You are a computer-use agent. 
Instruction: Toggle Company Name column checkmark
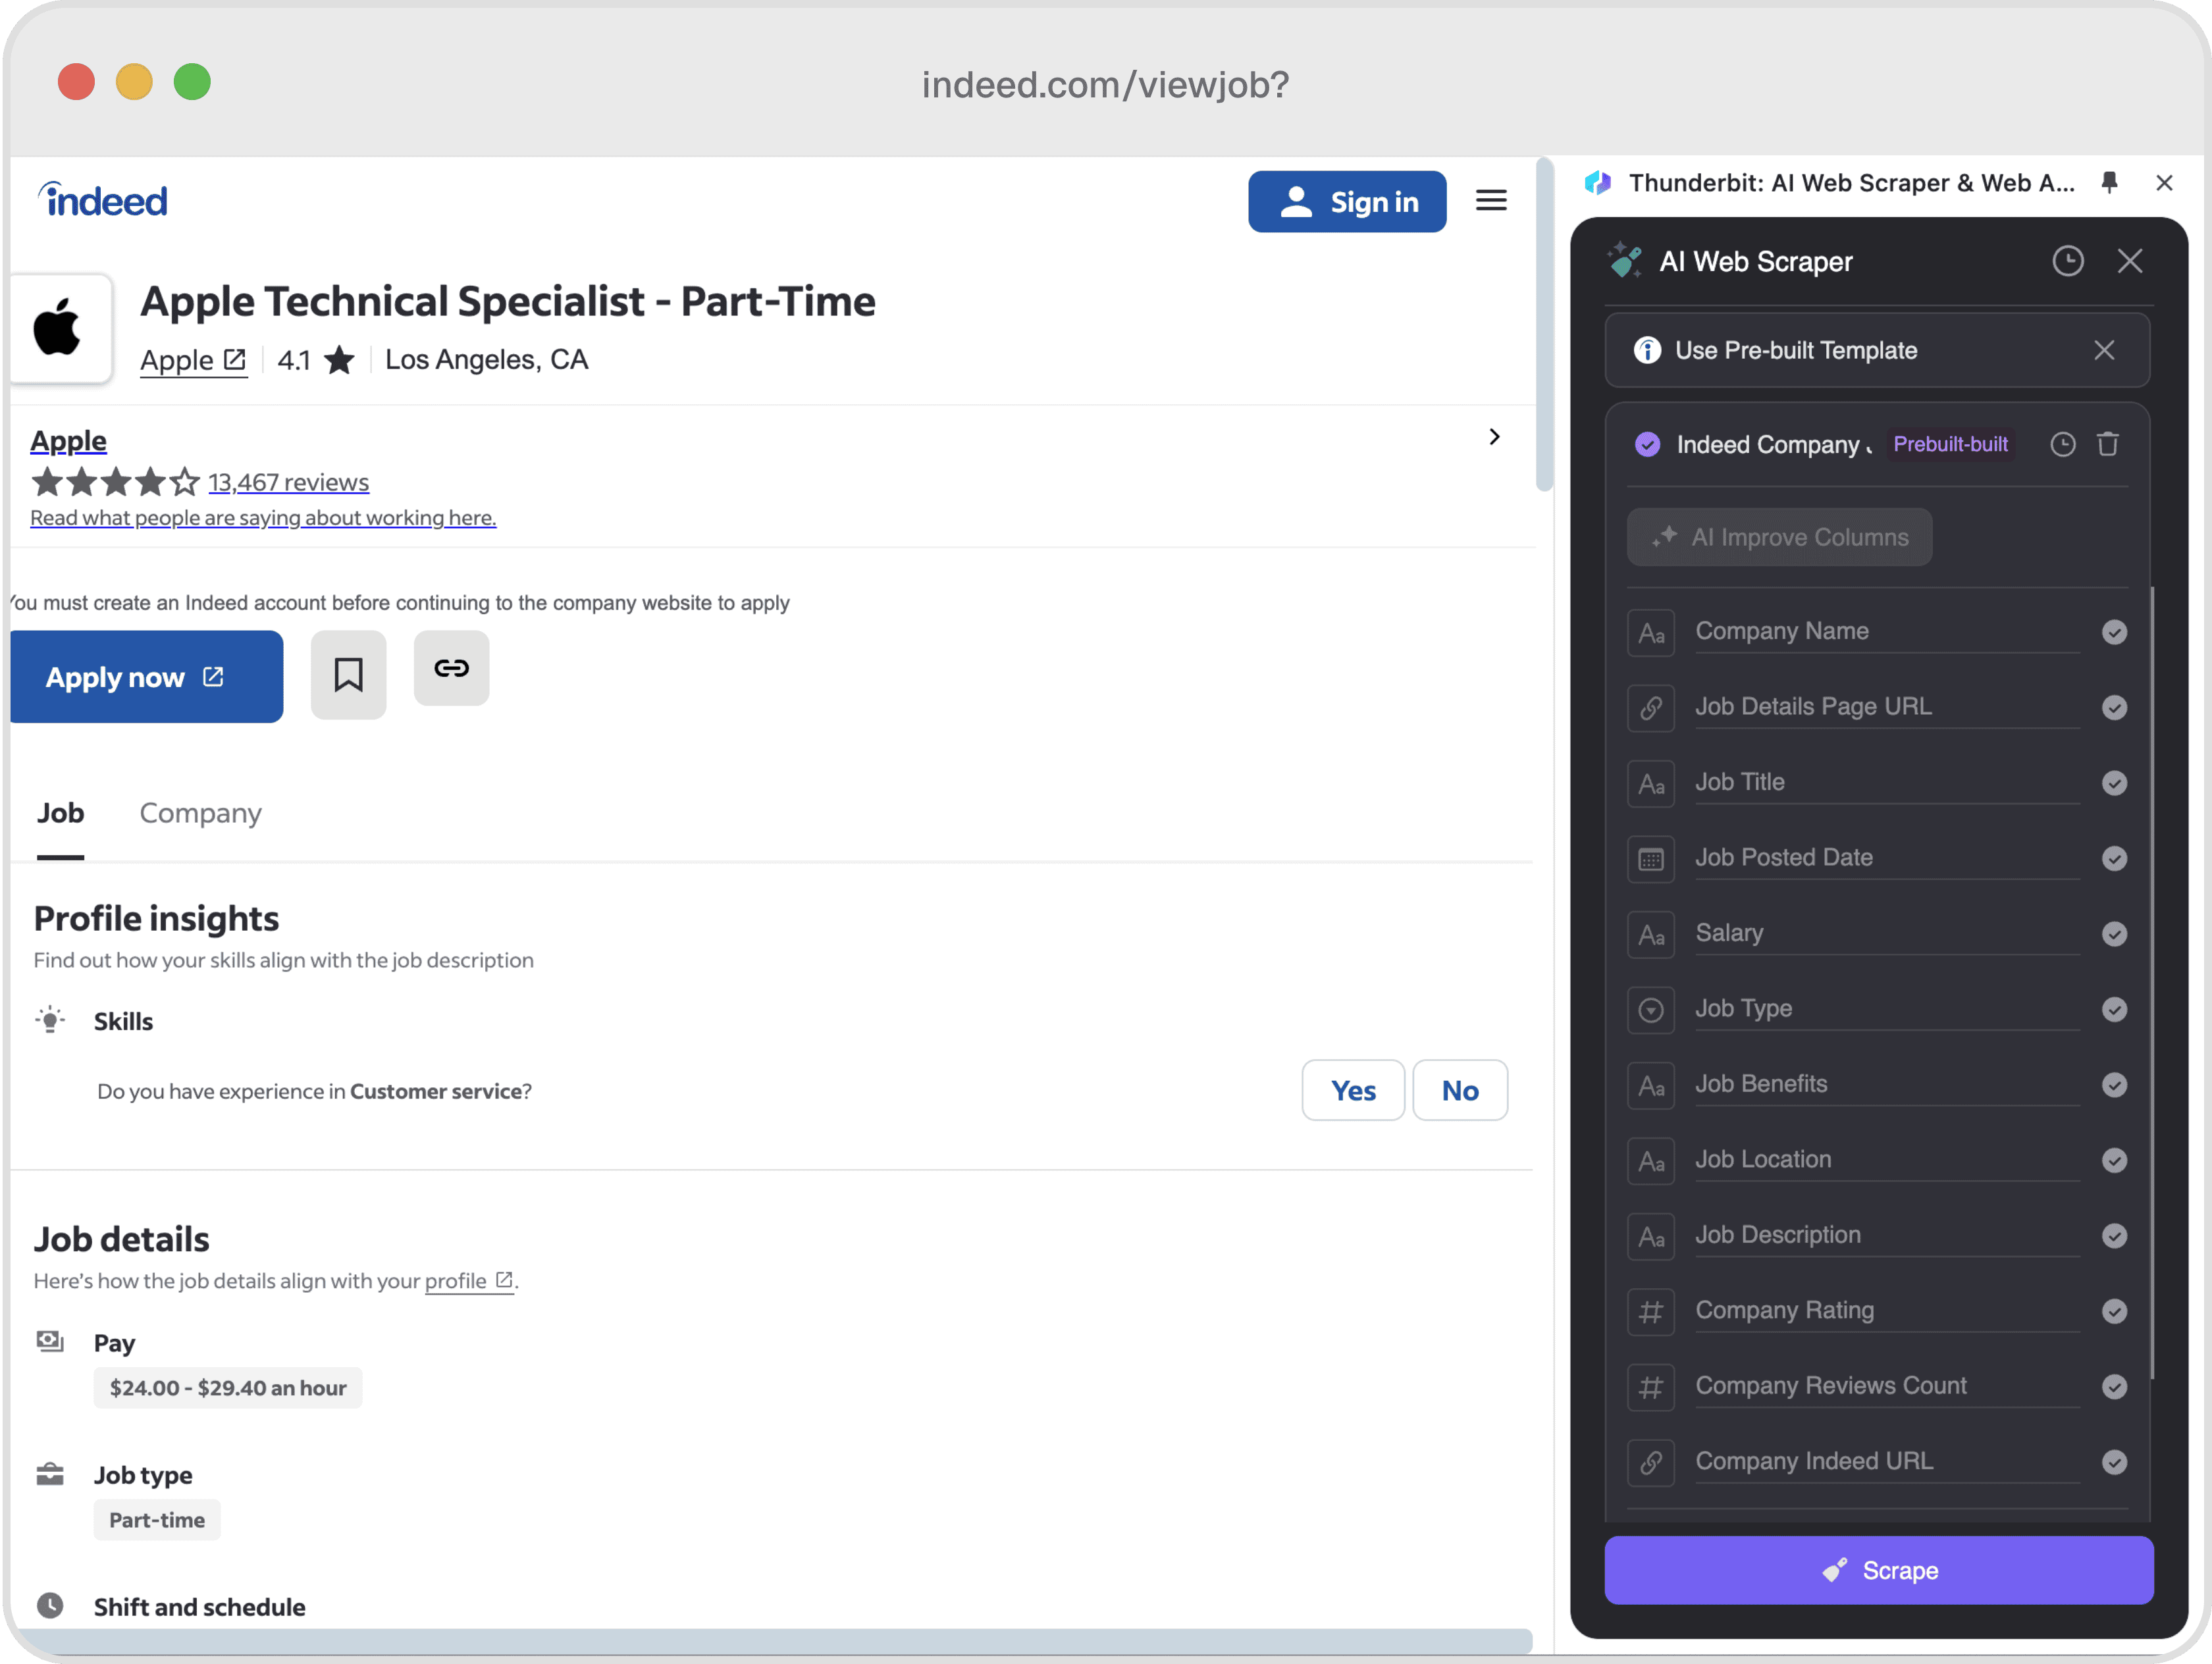pos(2114,632)
